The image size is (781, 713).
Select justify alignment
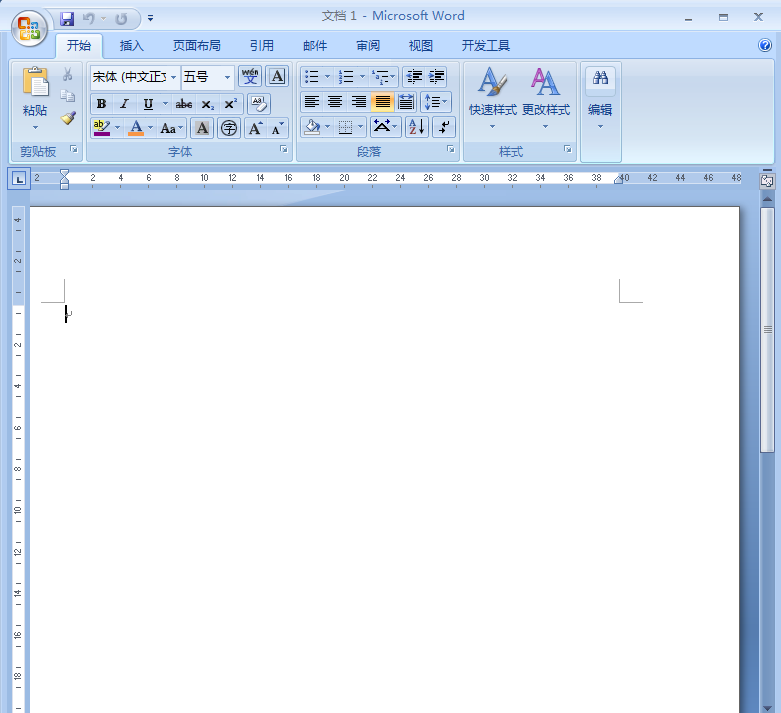[382, 102]
